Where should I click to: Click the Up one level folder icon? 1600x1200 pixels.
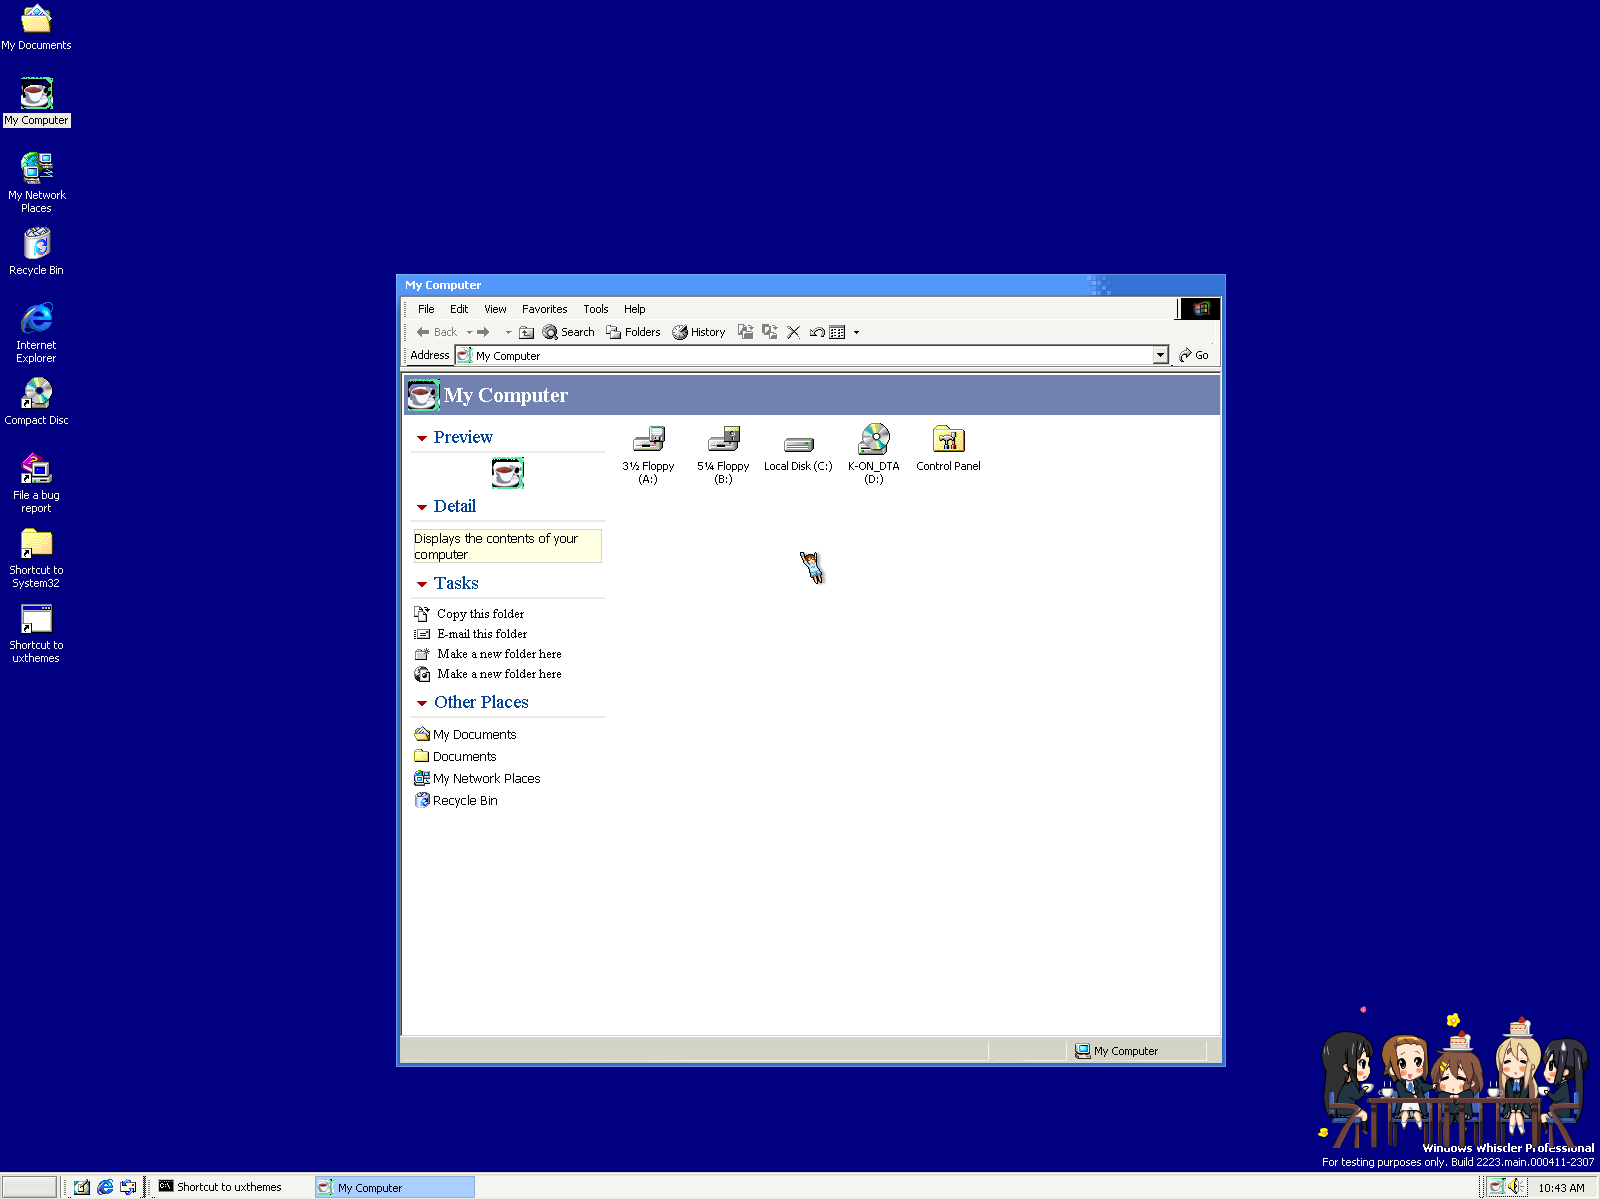(x=526, y=332)
